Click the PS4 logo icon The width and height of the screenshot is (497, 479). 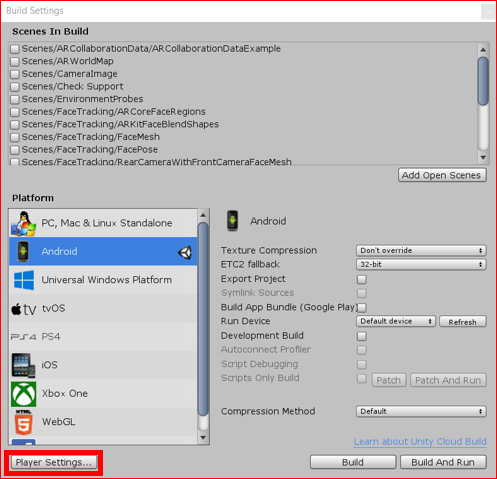click(23, 337)
